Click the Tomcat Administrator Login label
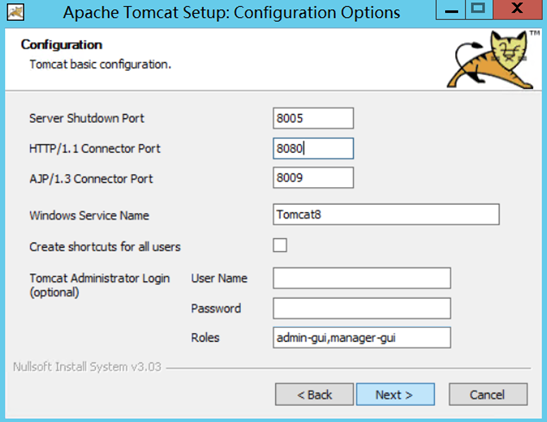Screen dimensions: 547x422 pyautogui.click(x=99, y=285)
